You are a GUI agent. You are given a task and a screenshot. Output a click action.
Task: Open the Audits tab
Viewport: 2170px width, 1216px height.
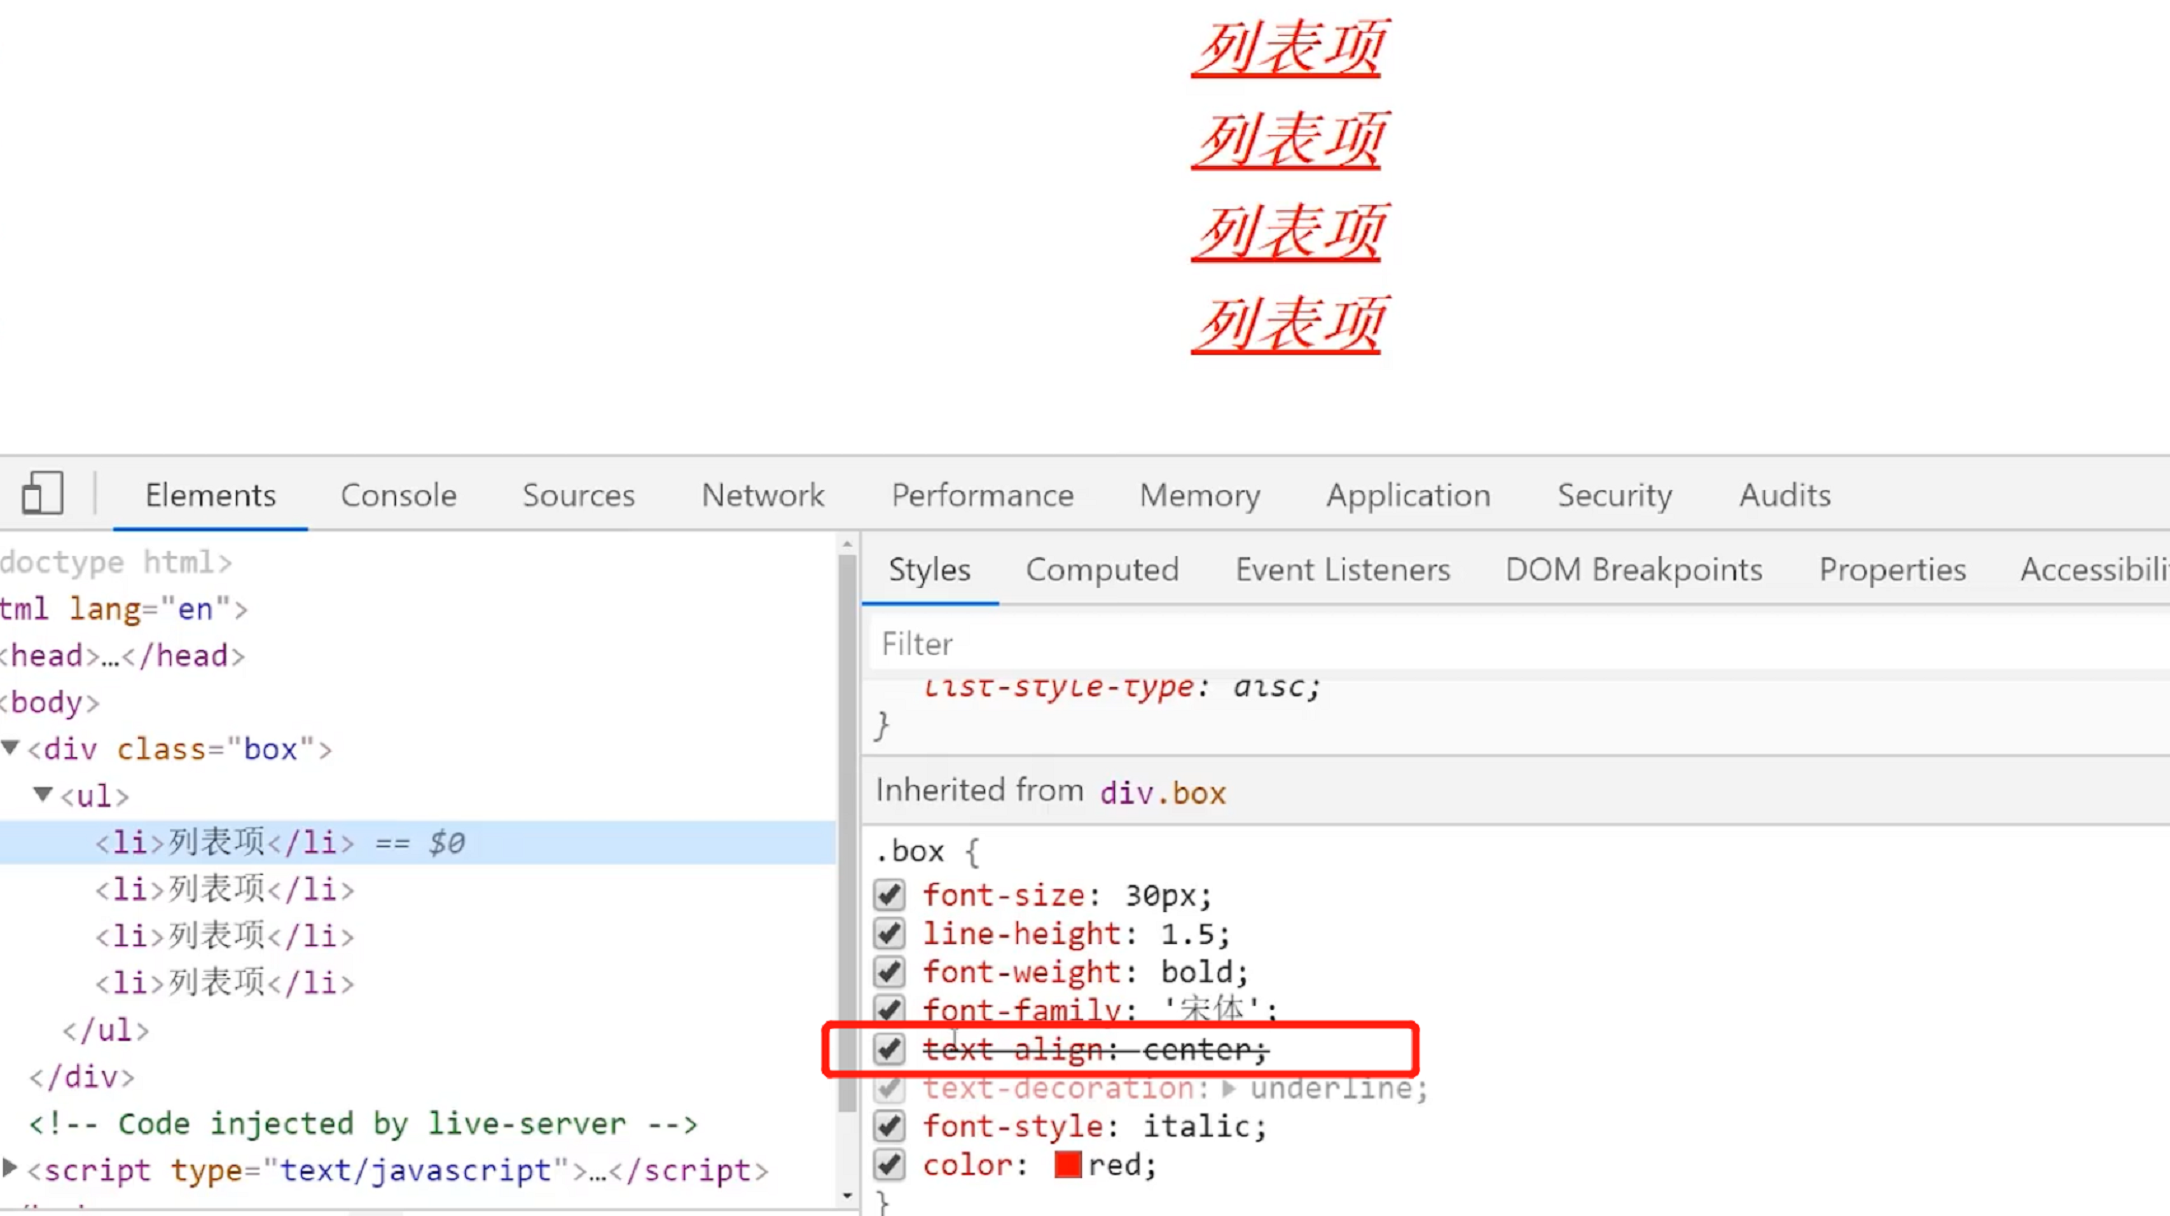tap(1785, 495)
